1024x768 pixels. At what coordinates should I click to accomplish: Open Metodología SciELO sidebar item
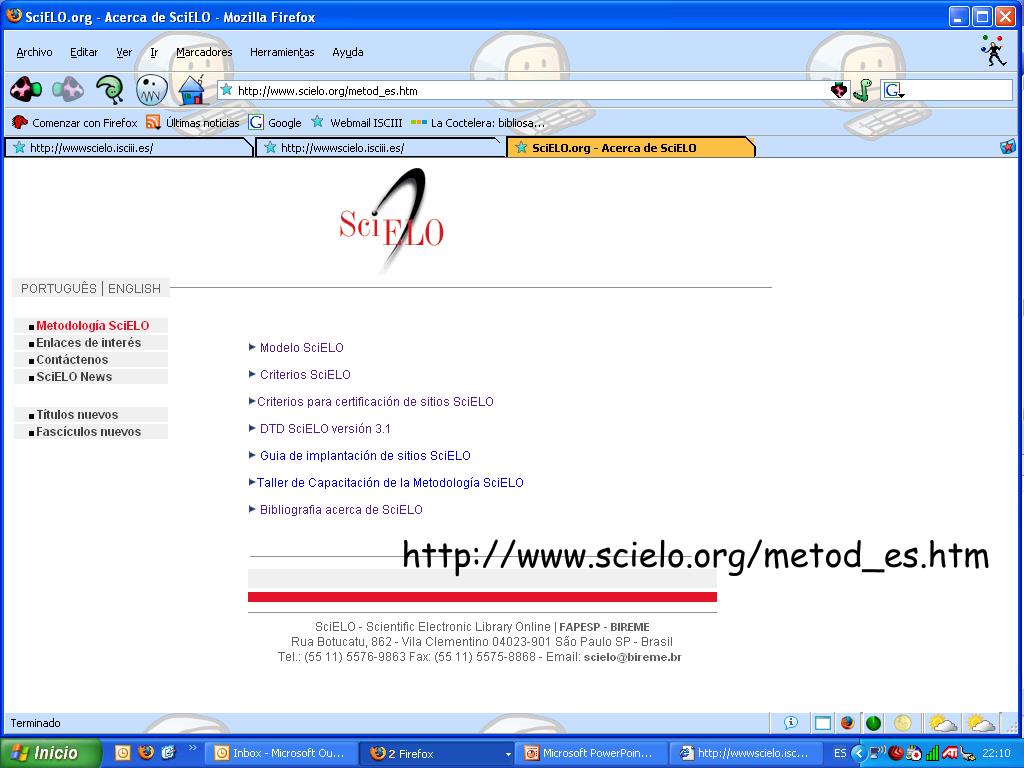91,325
